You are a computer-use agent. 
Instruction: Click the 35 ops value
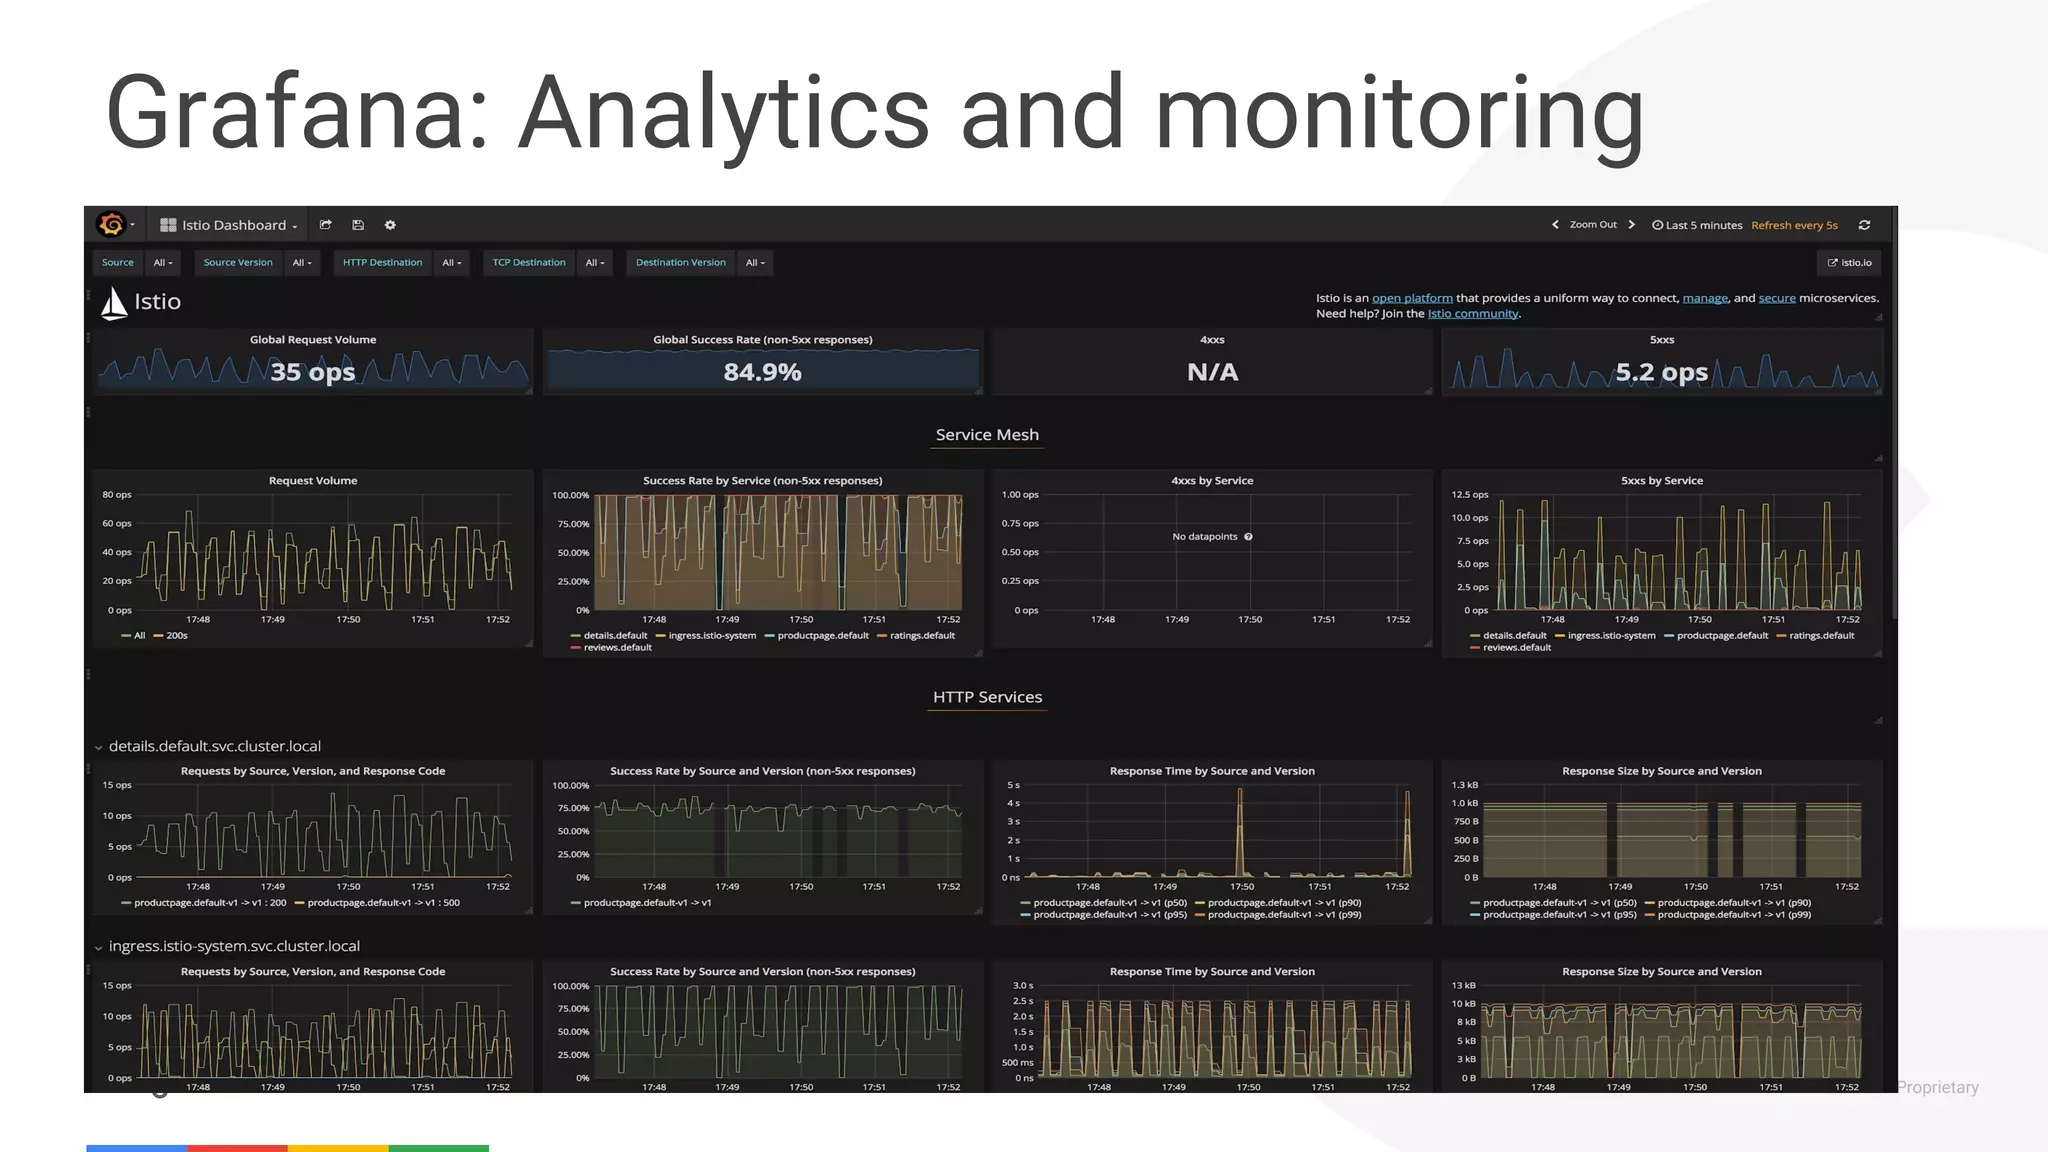(x=313, y=372)
